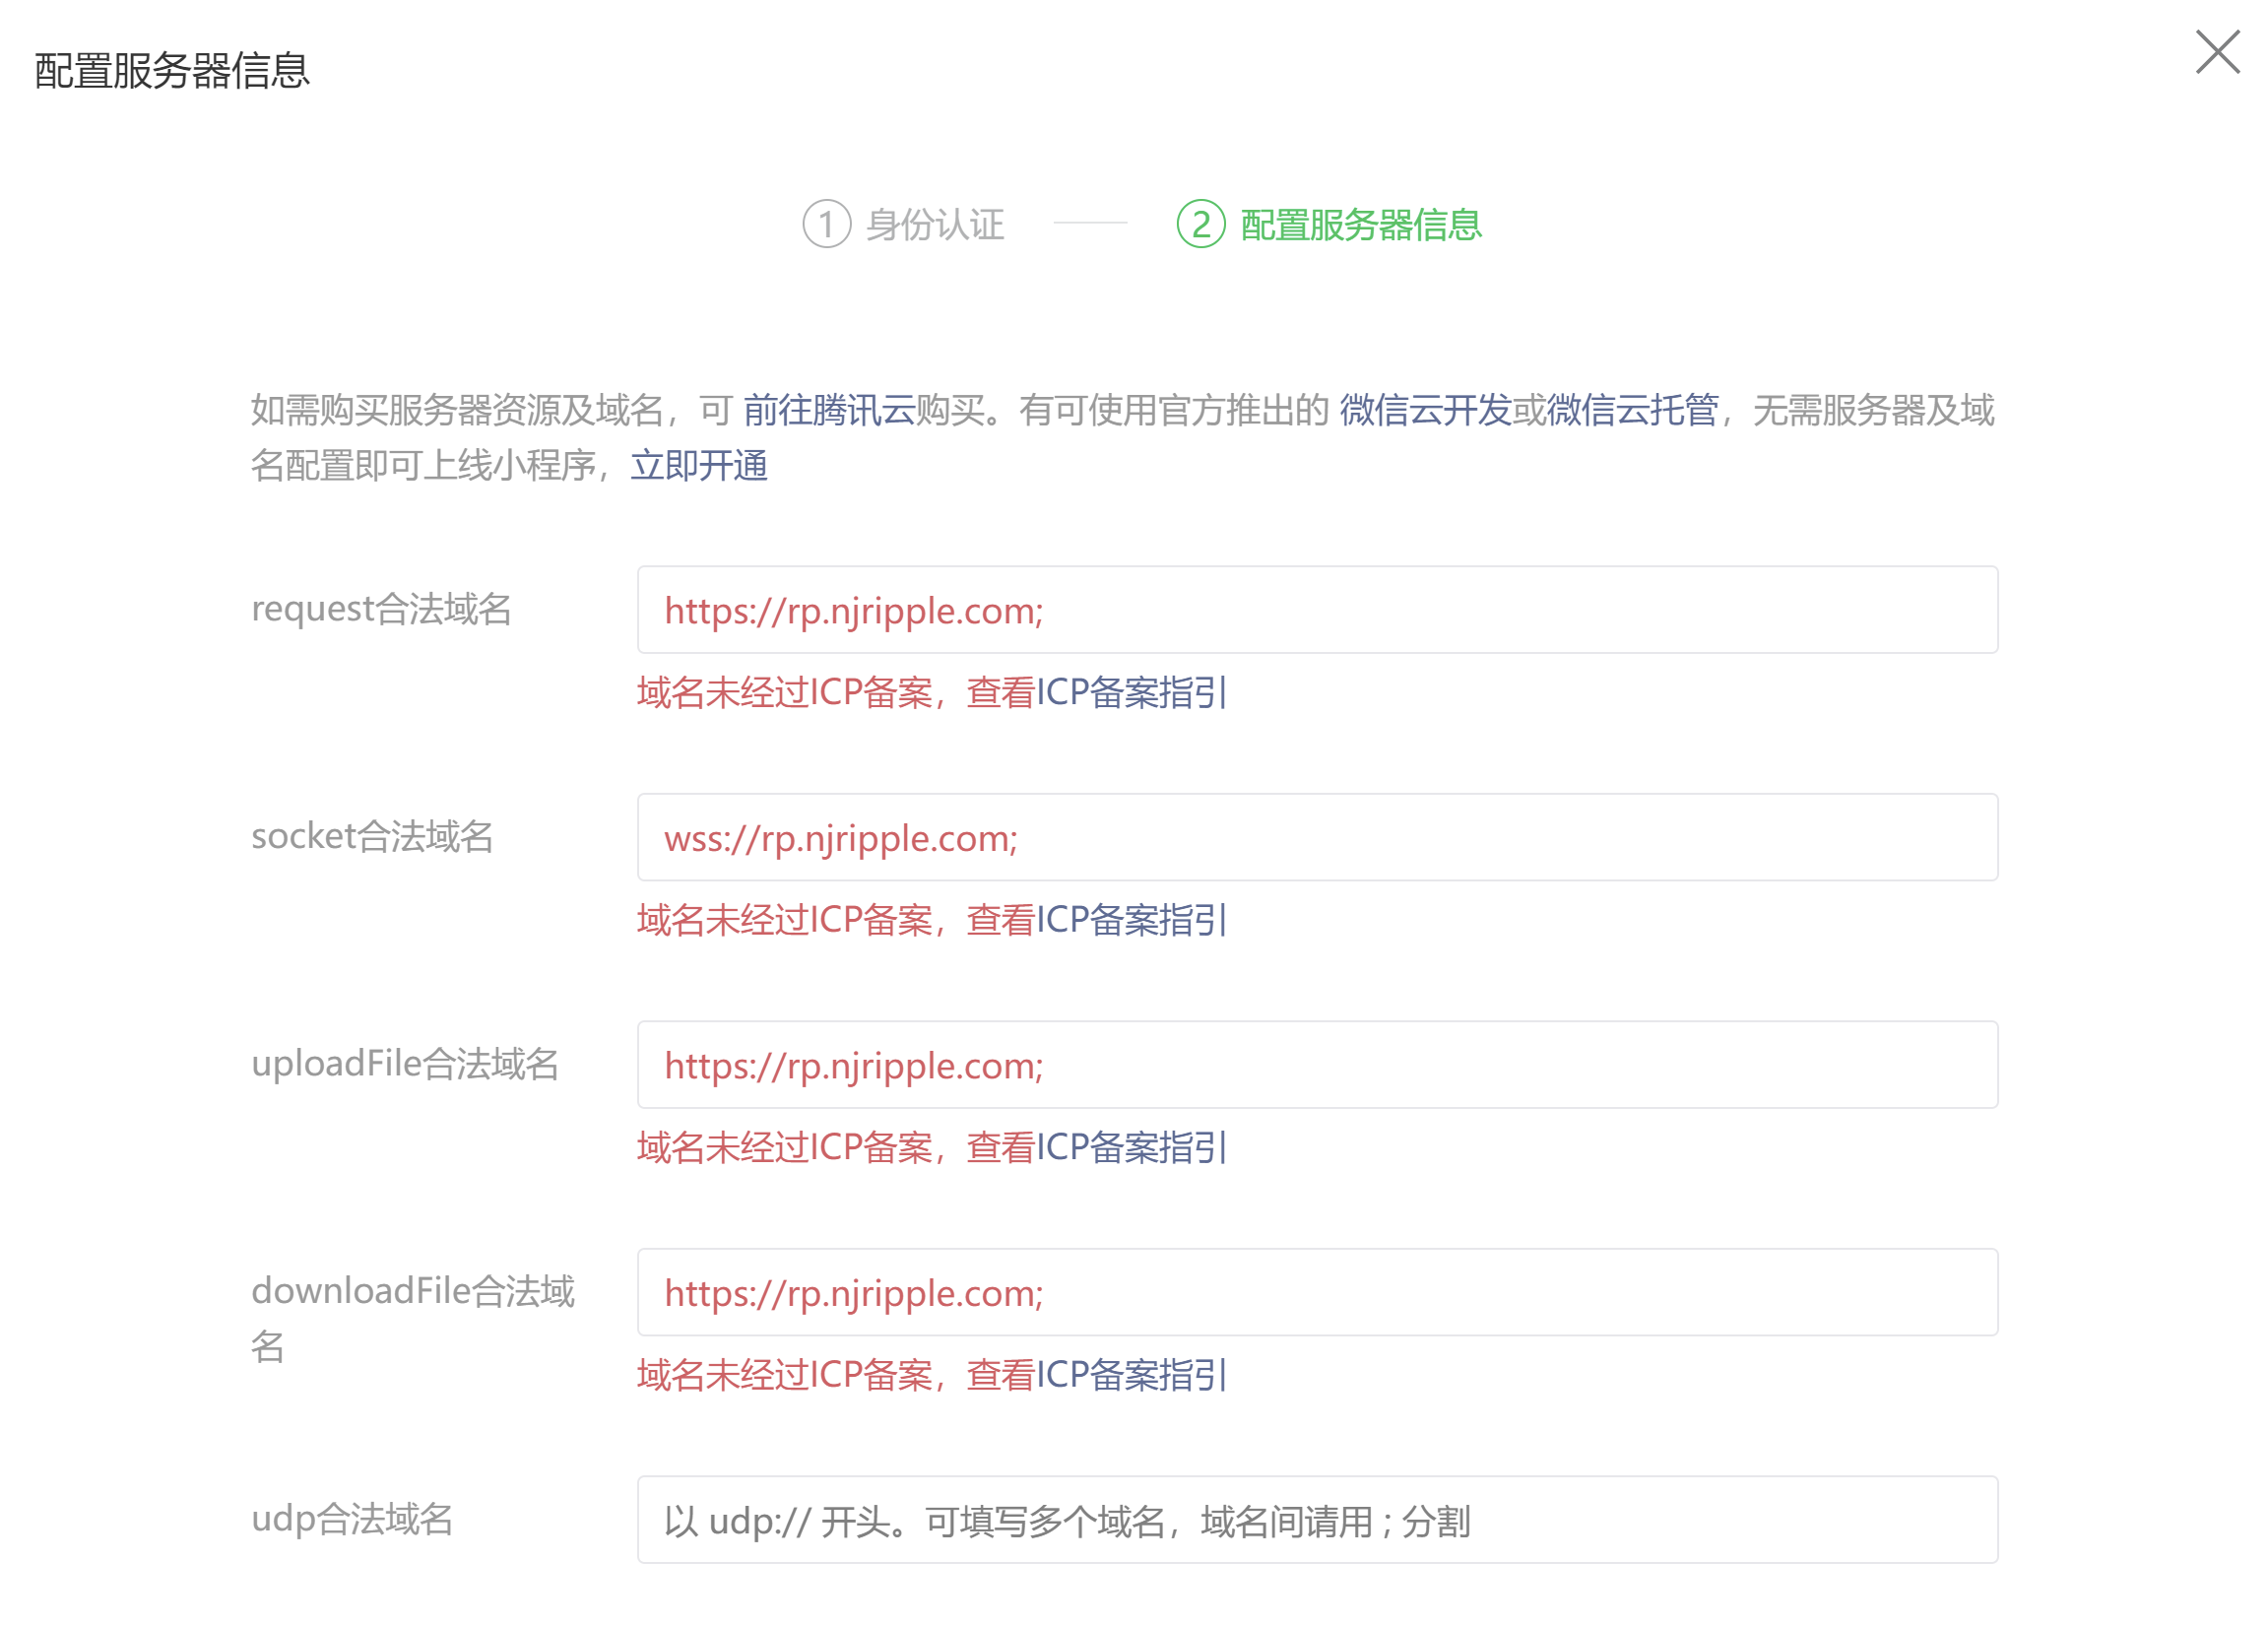Click the 立即开通 link
Screen dimensions: 2268x1625
[698, 465]
